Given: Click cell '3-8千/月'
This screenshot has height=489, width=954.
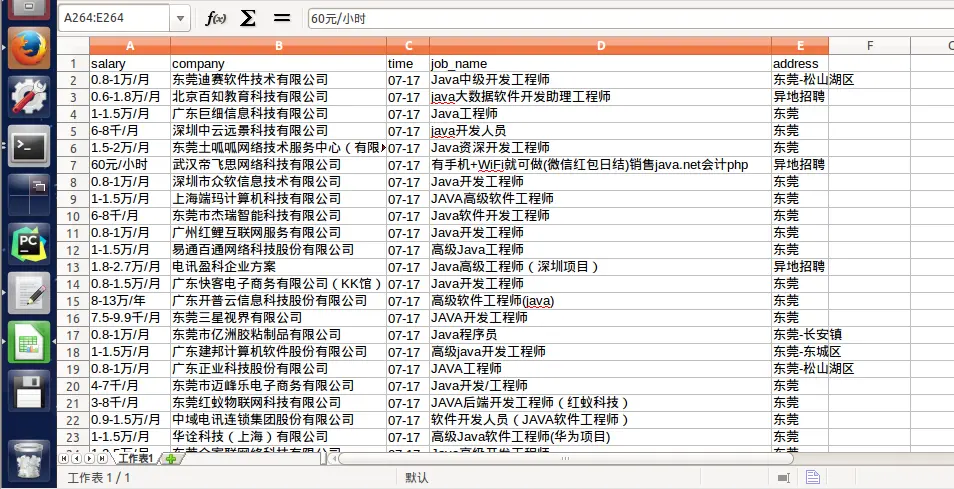Looking at the screenshot, I should (x=130, y=404).
